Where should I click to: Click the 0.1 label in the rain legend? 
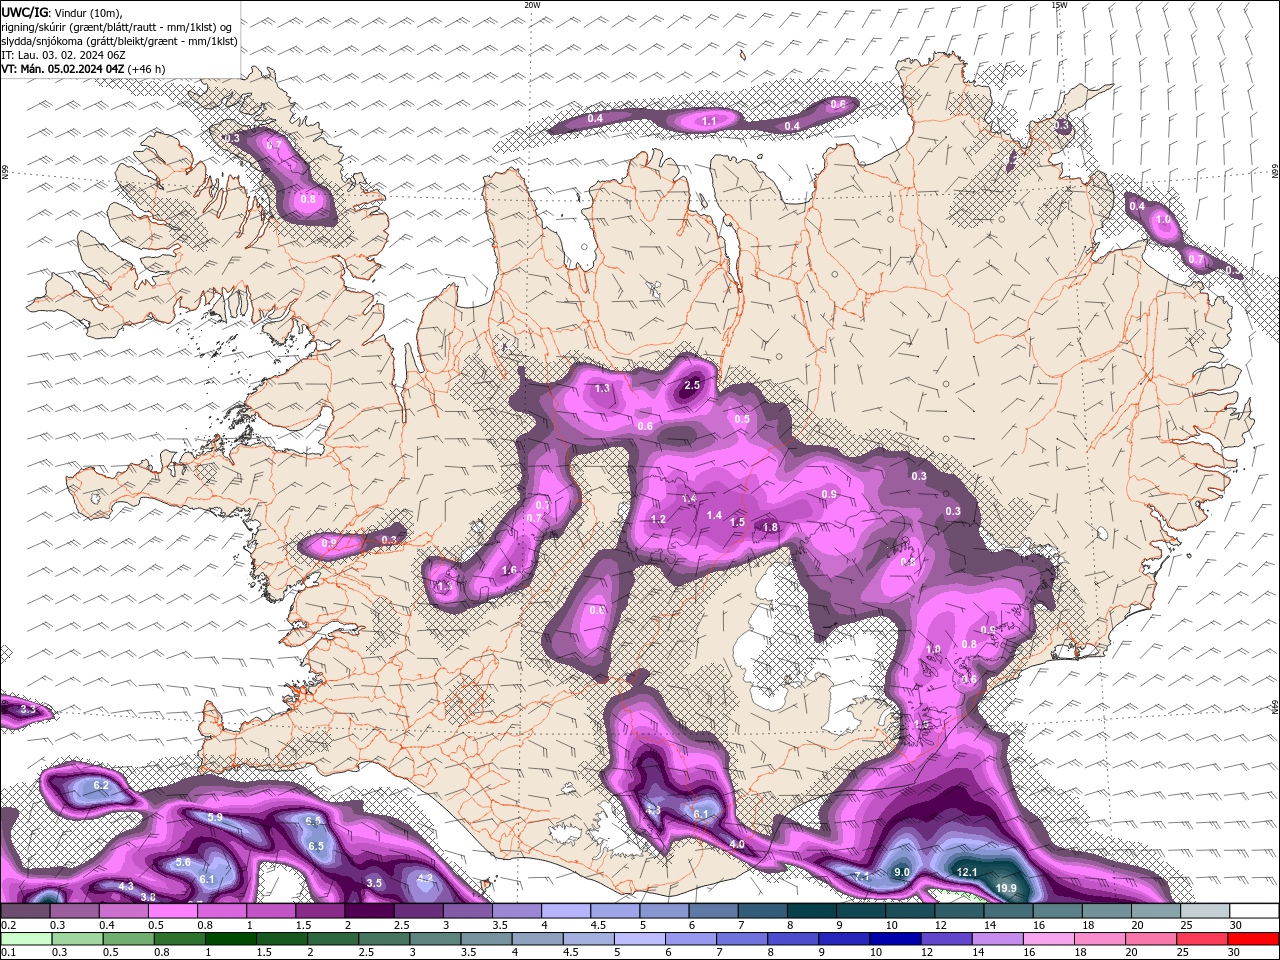coord(7,952)
